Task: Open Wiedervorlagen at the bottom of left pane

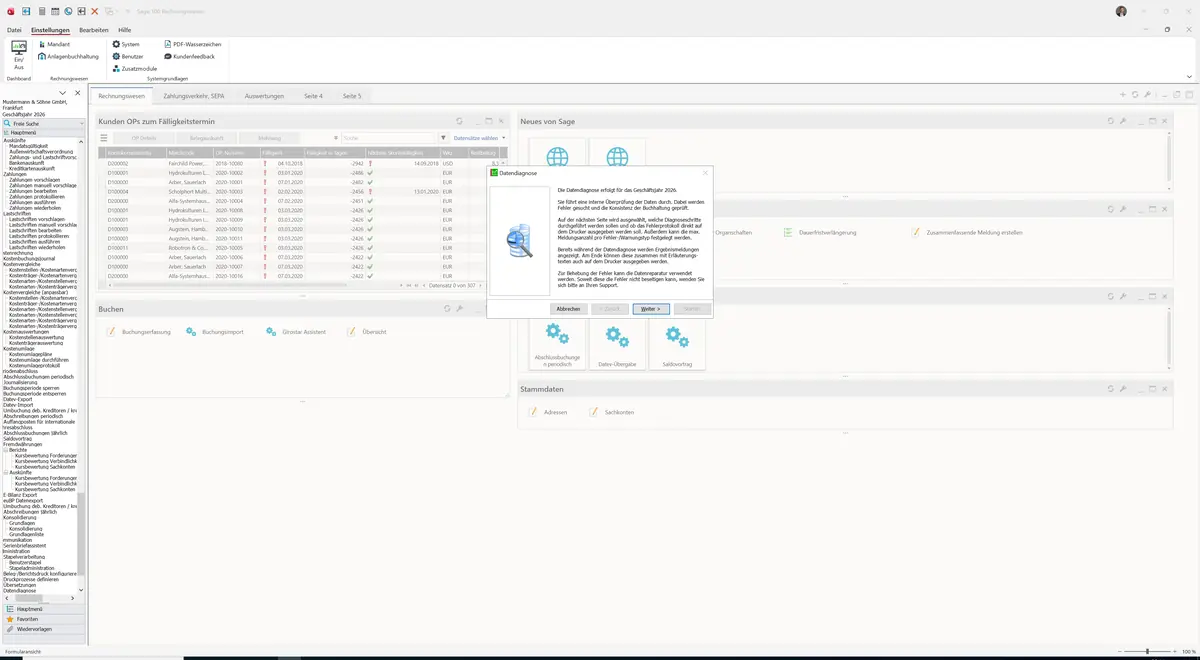Action: pyautogui.click(x=43, y=629)
